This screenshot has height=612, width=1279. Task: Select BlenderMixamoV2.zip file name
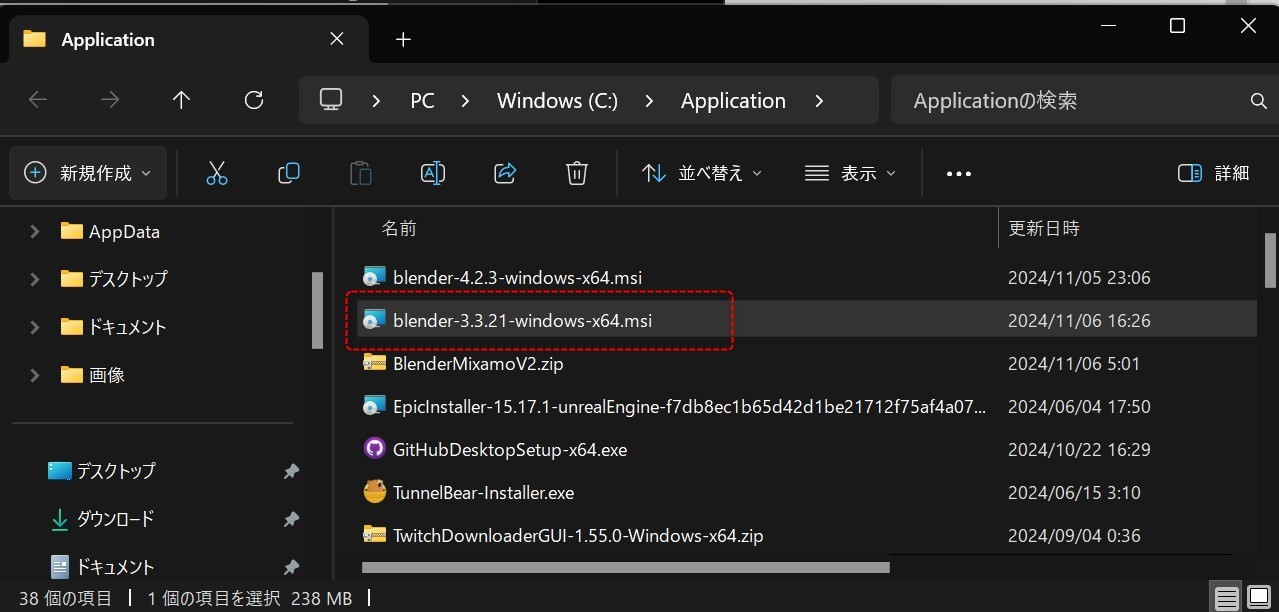pos(478,364)
